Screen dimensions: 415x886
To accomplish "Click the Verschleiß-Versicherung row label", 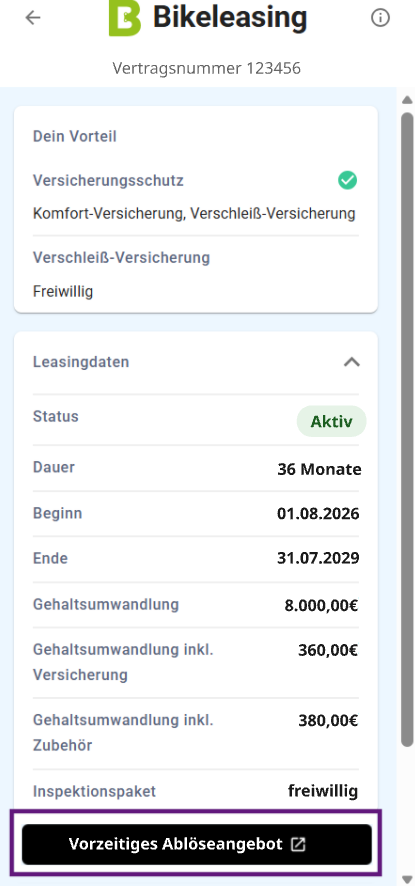I will coord(122,258).
